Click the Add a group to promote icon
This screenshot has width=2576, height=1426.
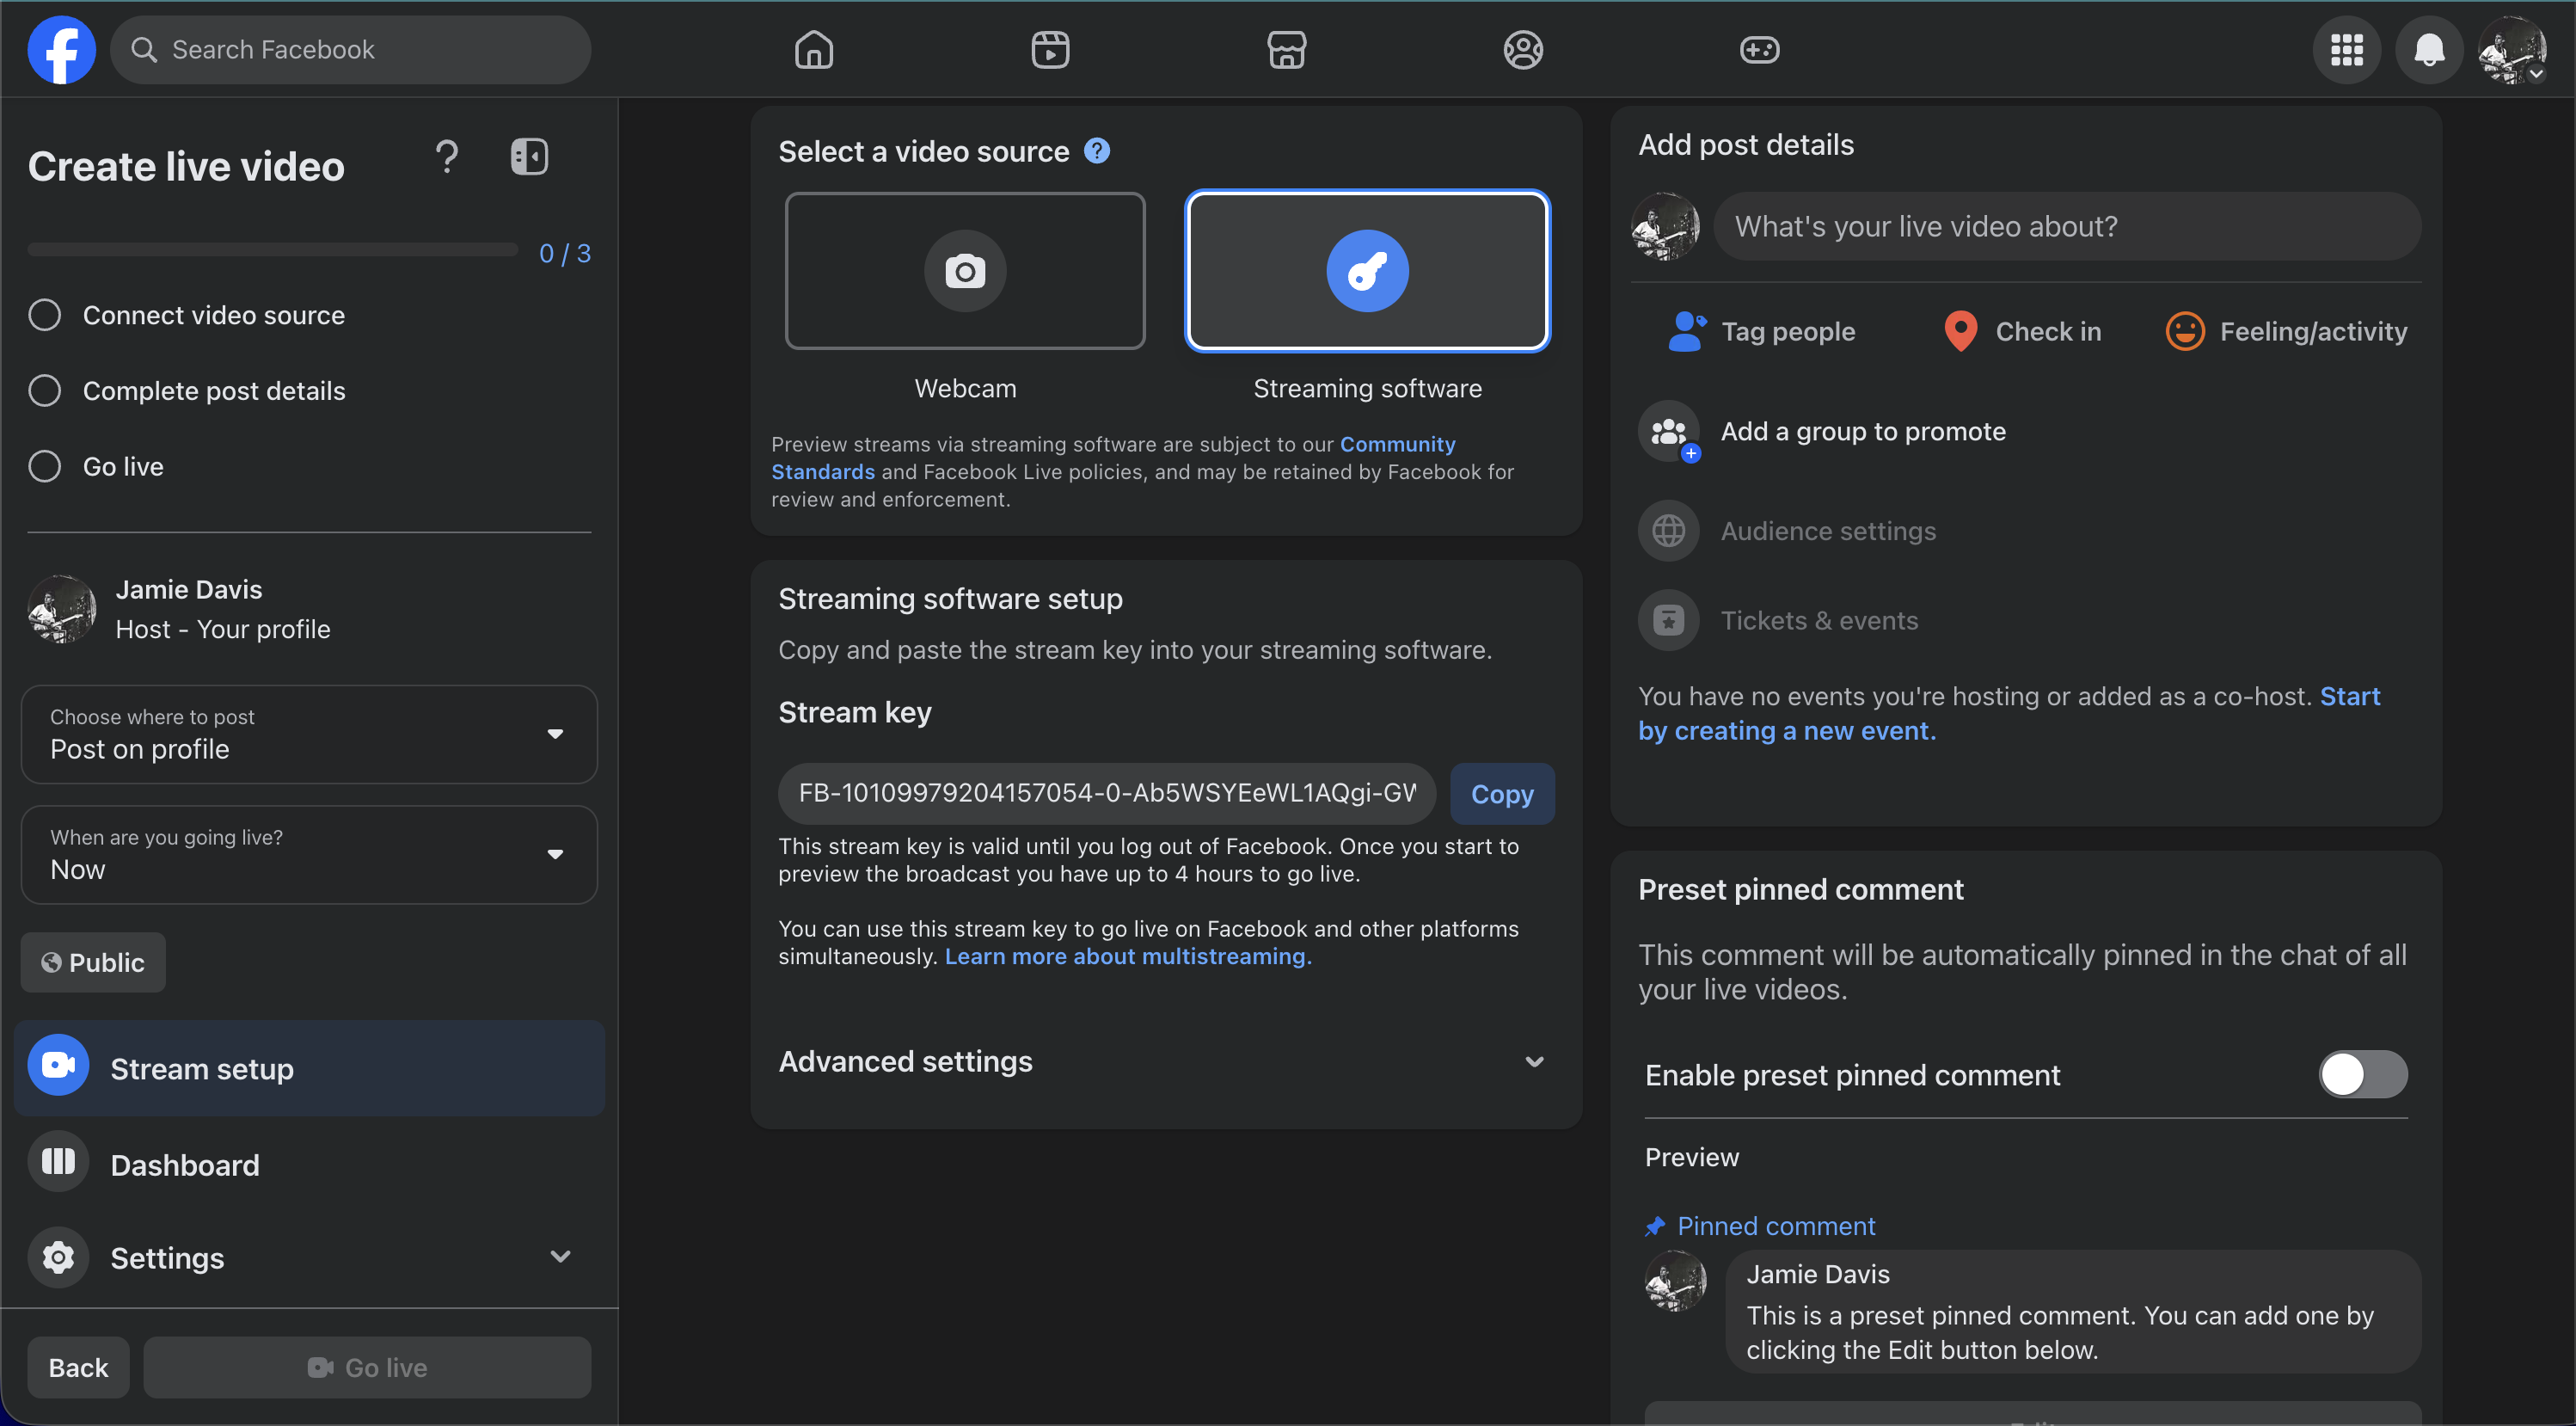coord(1669,431)
